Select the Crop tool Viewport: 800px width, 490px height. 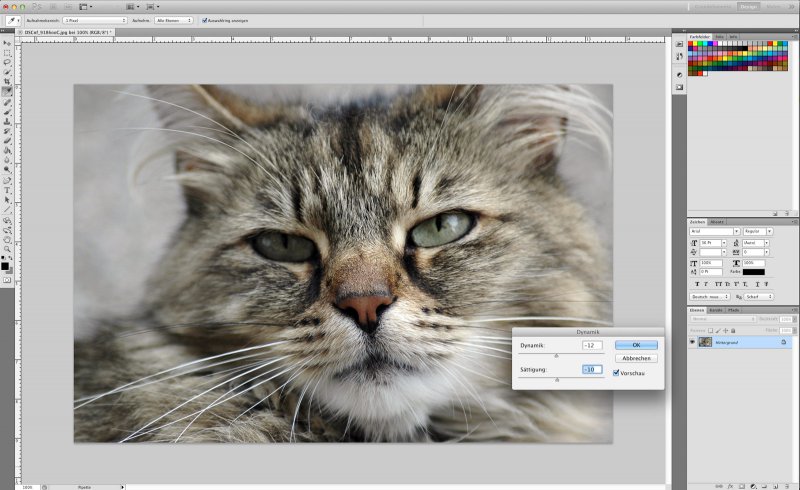(7, 81)
